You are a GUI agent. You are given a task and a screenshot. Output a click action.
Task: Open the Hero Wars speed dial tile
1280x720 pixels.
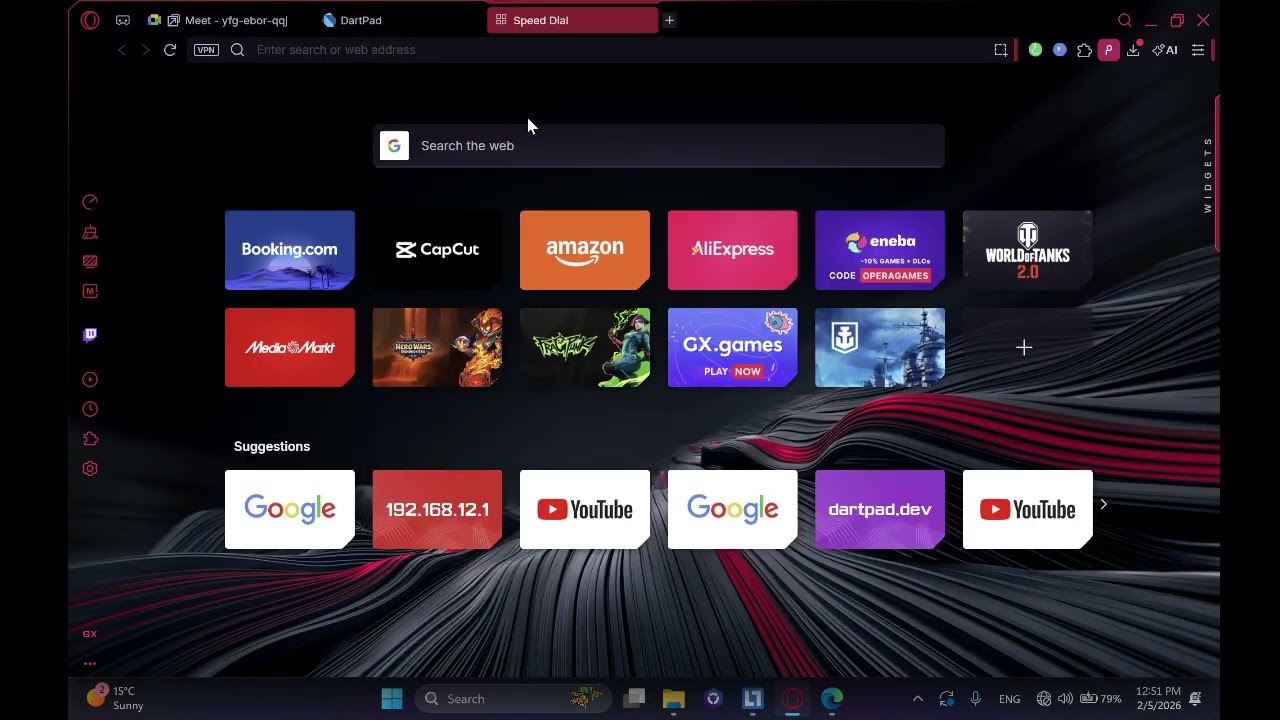(437, 347)
